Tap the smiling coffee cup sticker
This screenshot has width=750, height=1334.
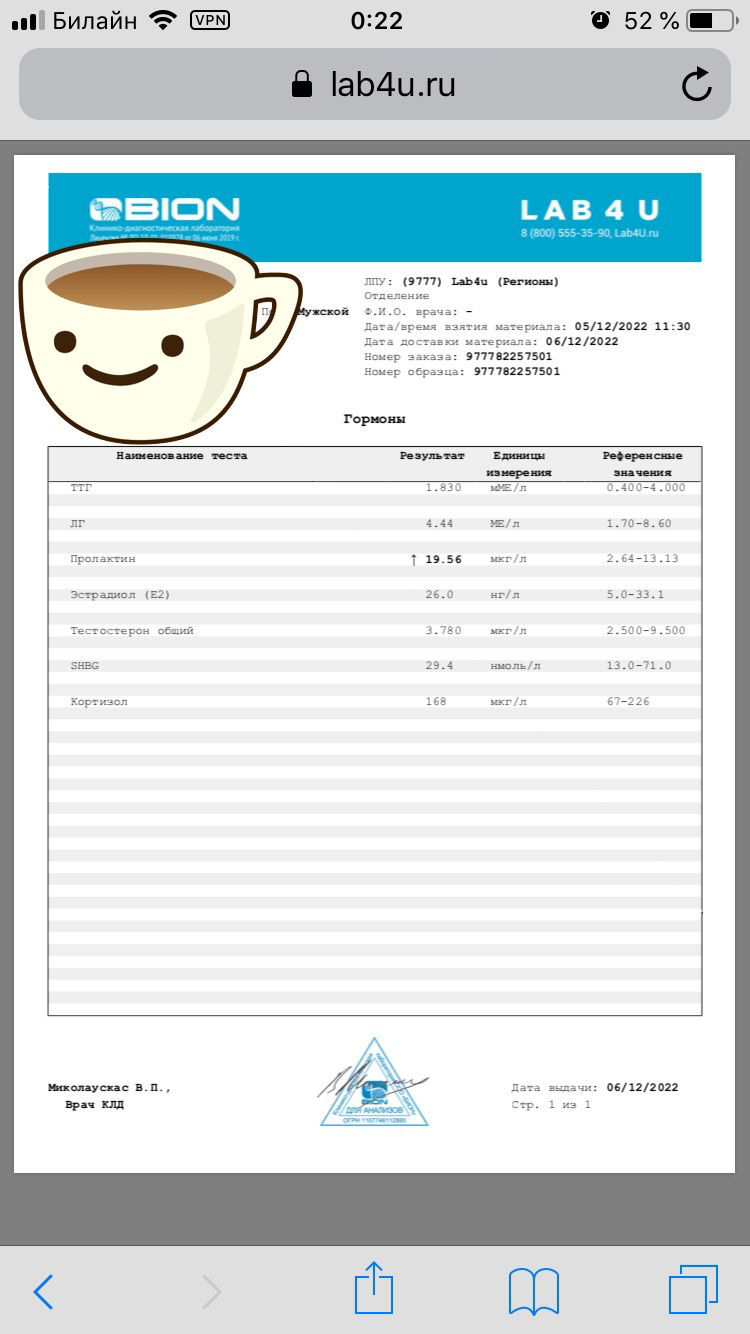pos(150,340)
